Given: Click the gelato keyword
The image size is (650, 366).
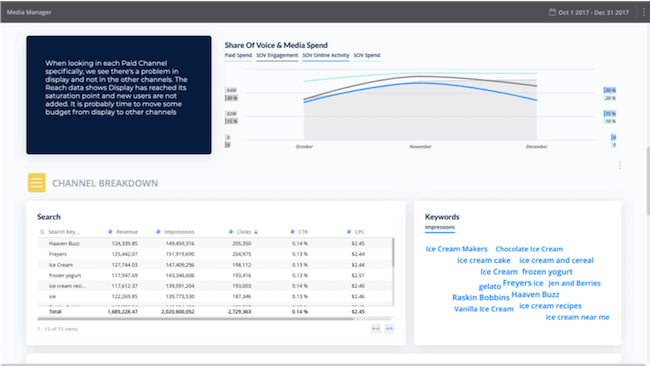Looking at the screenshot, I should click(x=490, y=286).
